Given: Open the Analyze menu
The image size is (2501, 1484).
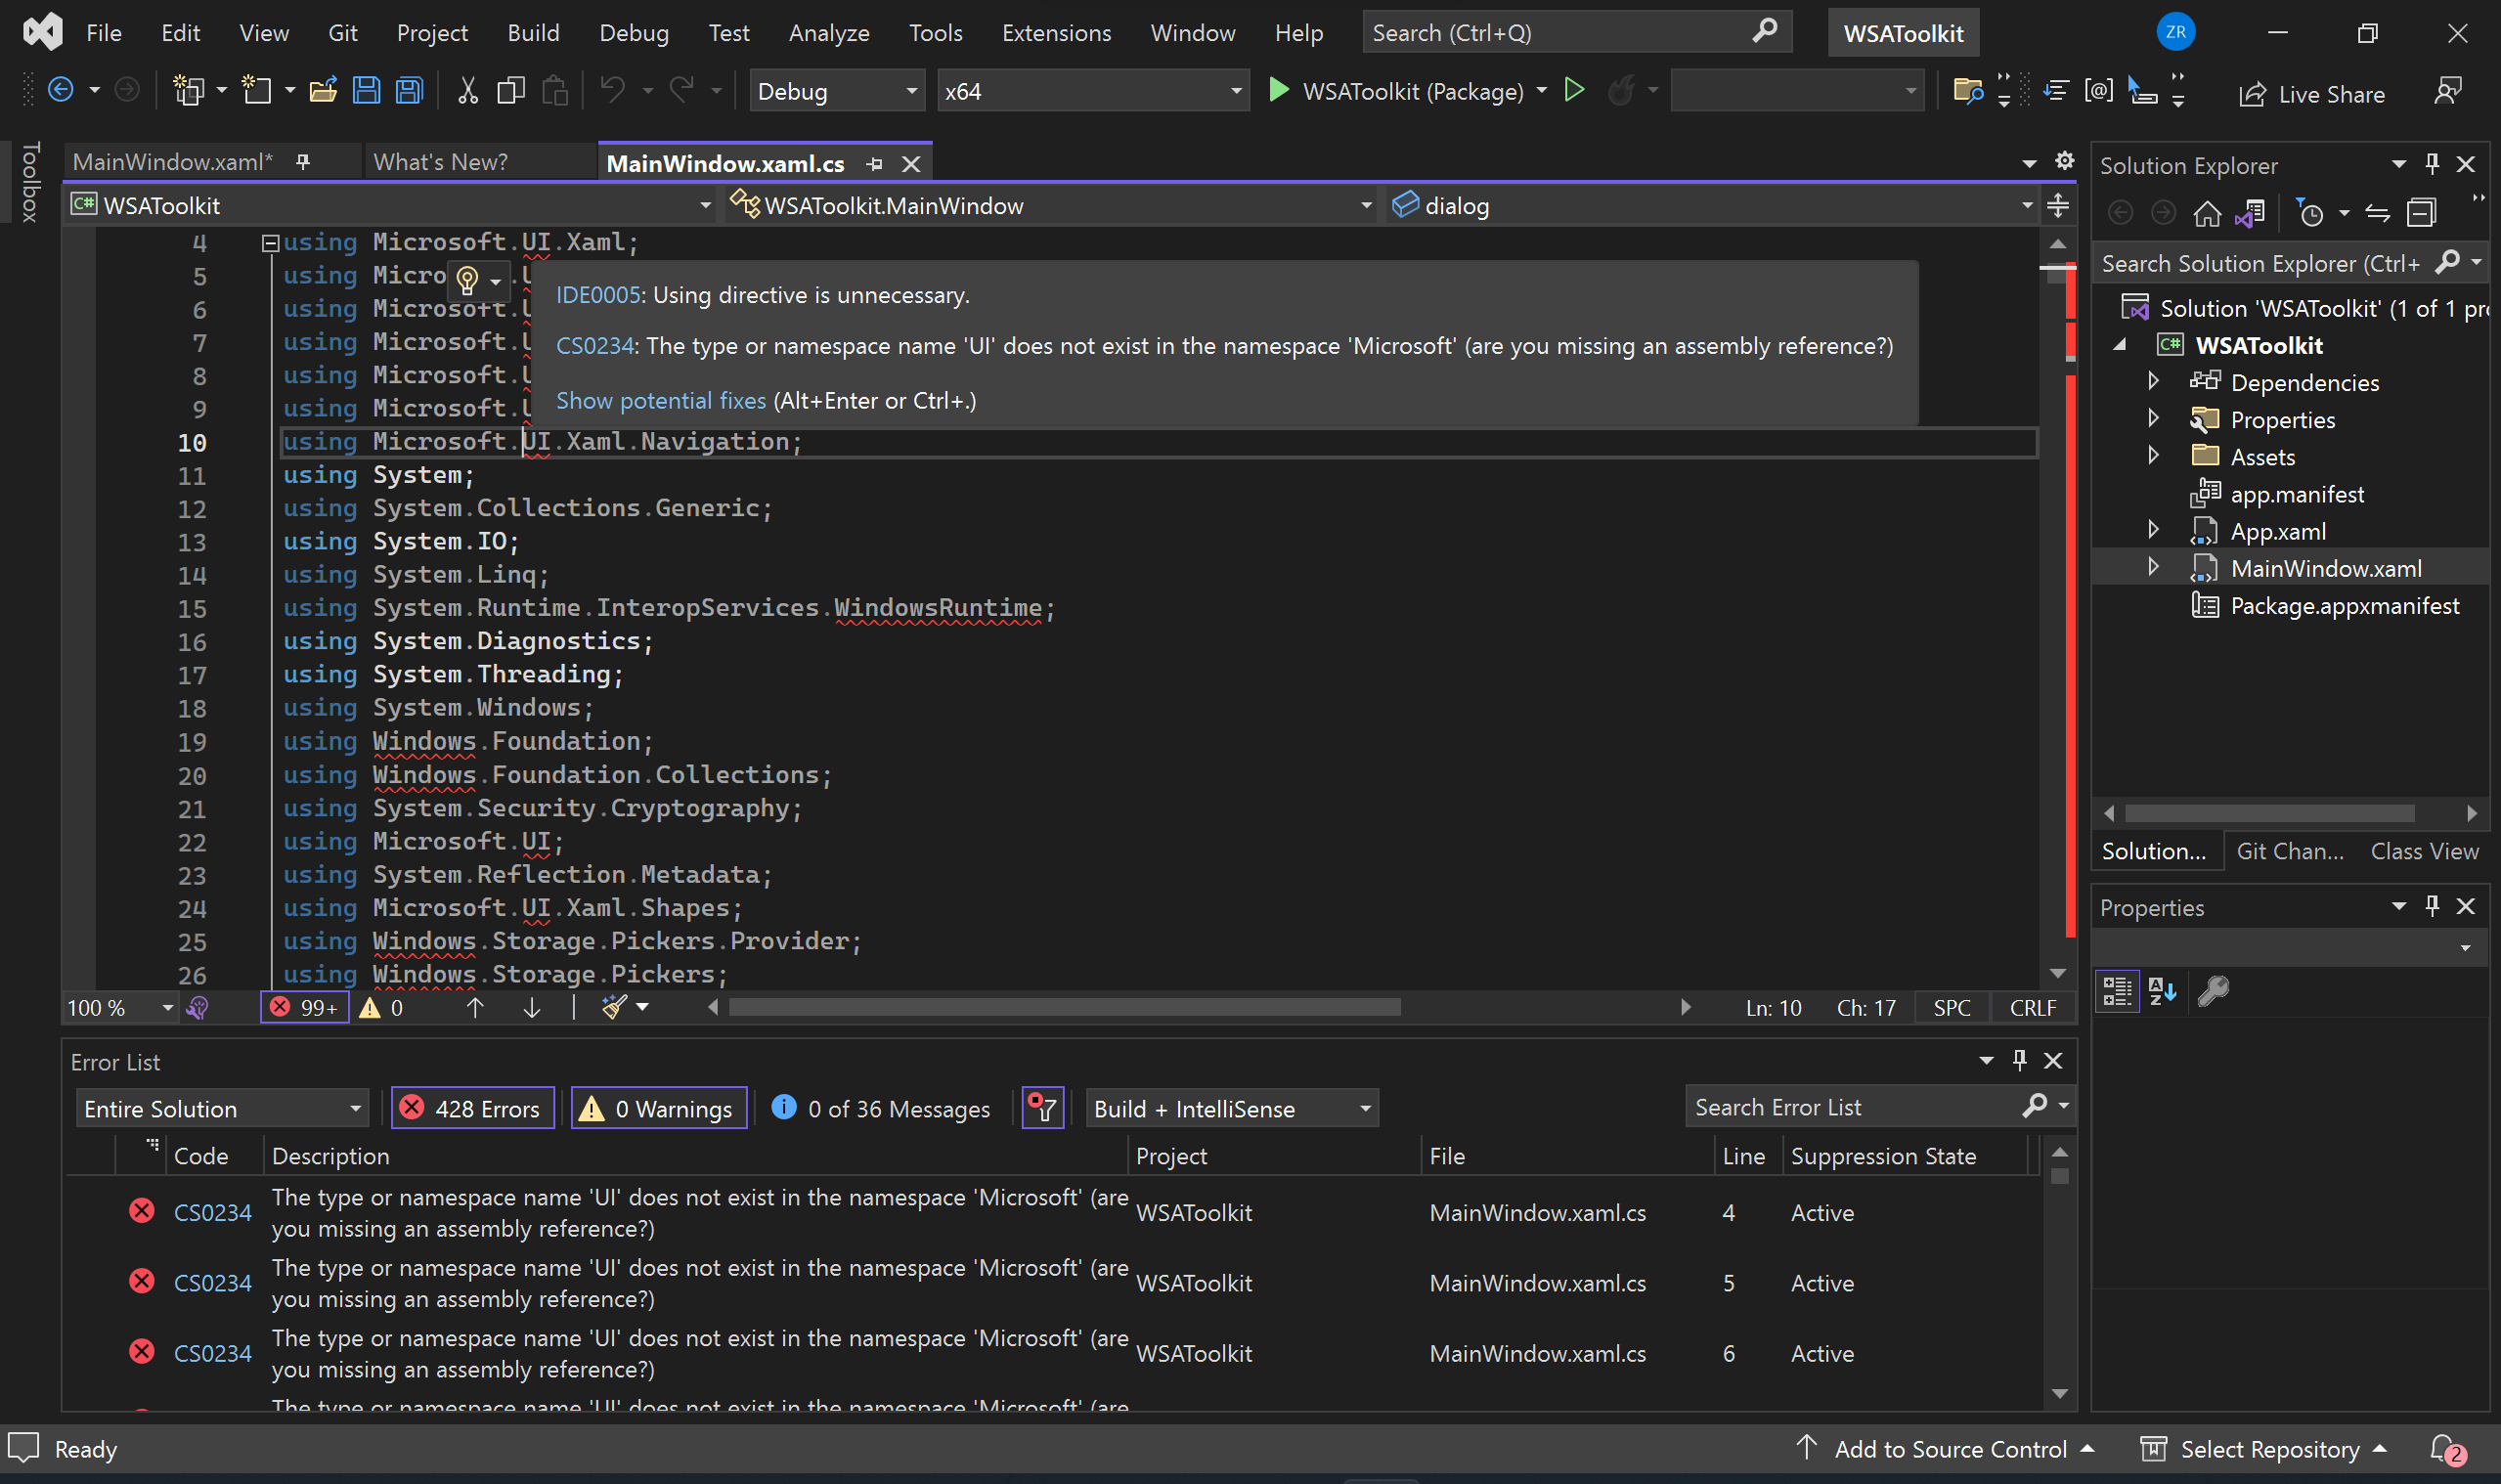Looking at the screenshot, I should click(x=828, y=33).
